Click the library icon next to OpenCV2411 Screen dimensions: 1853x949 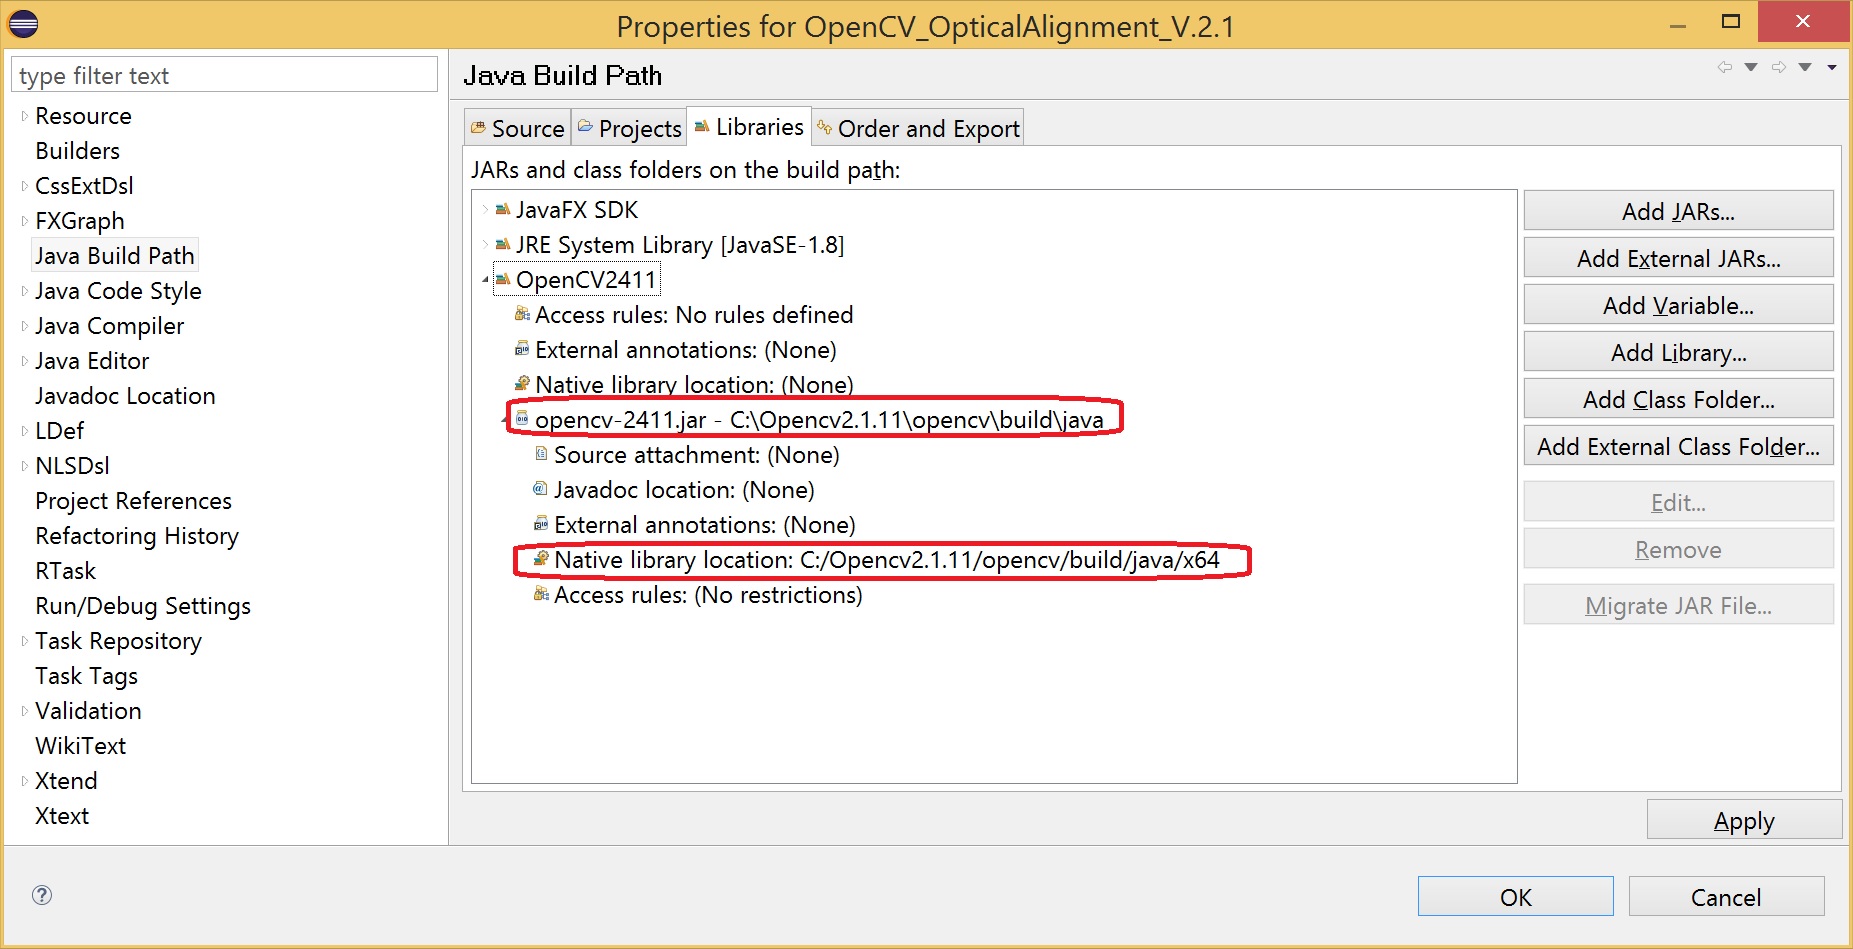point(505,279)
